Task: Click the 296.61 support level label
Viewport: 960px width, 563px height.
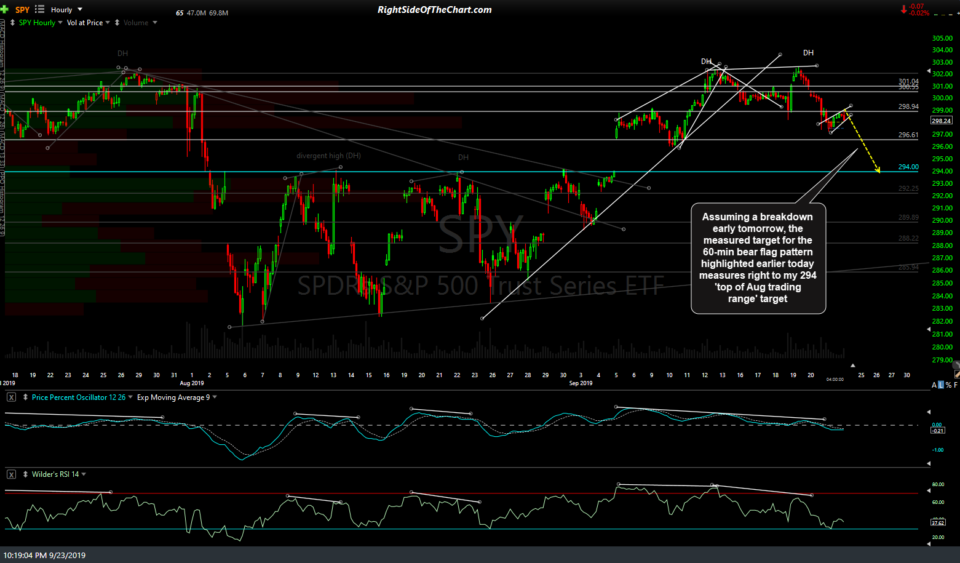Action: (908, 135)
